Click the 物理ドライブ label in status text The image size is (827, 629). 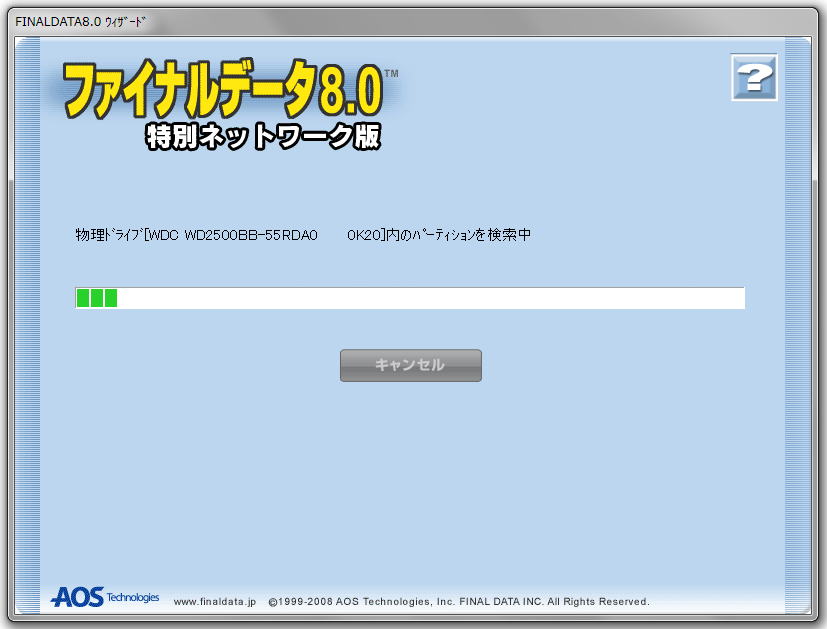click(109, 236)
